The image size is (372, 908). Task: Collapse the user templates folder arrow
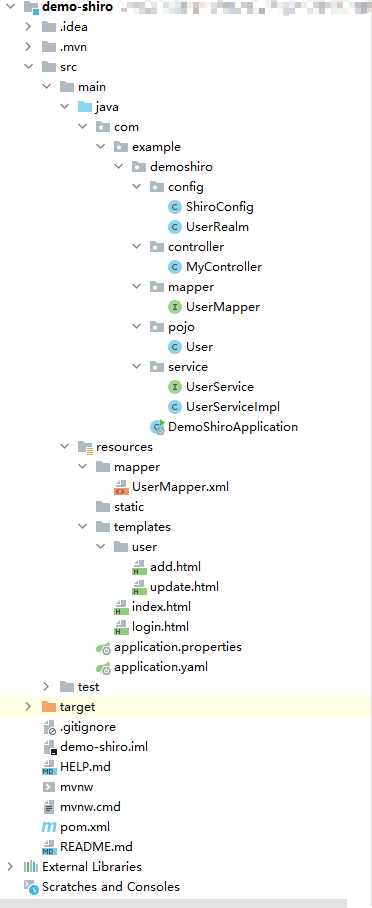click(x=100, y=547)
